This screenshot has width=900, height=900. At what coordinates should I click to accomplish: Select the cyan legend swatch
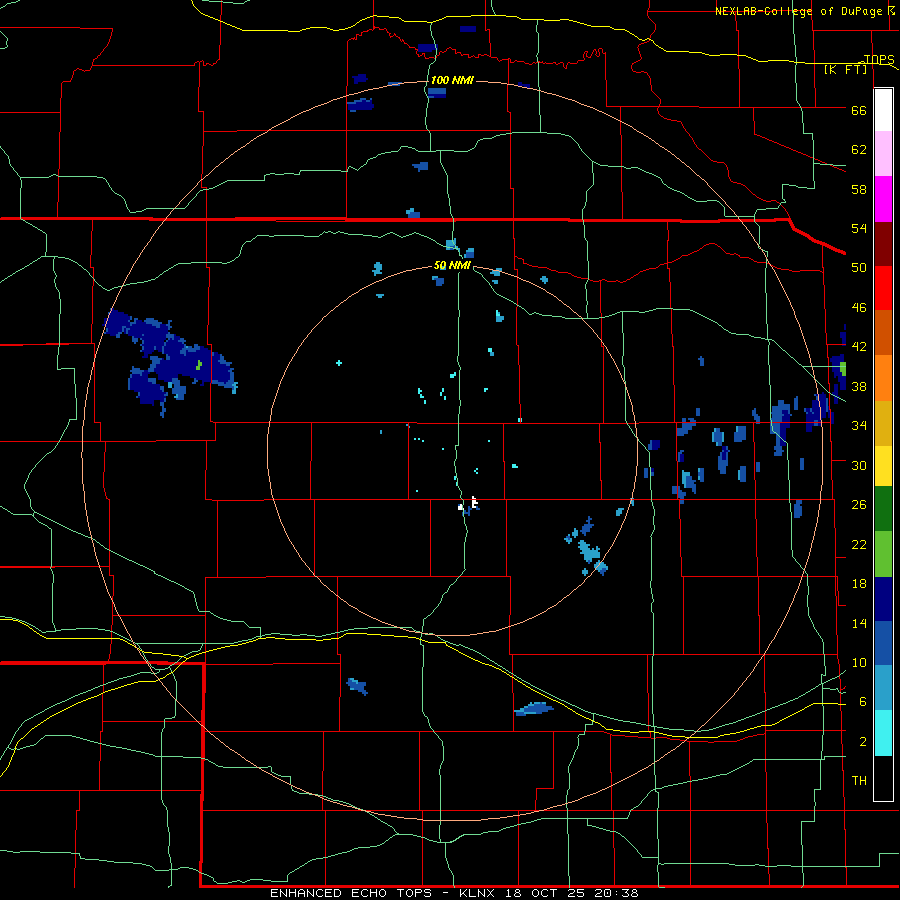(883, 733)
